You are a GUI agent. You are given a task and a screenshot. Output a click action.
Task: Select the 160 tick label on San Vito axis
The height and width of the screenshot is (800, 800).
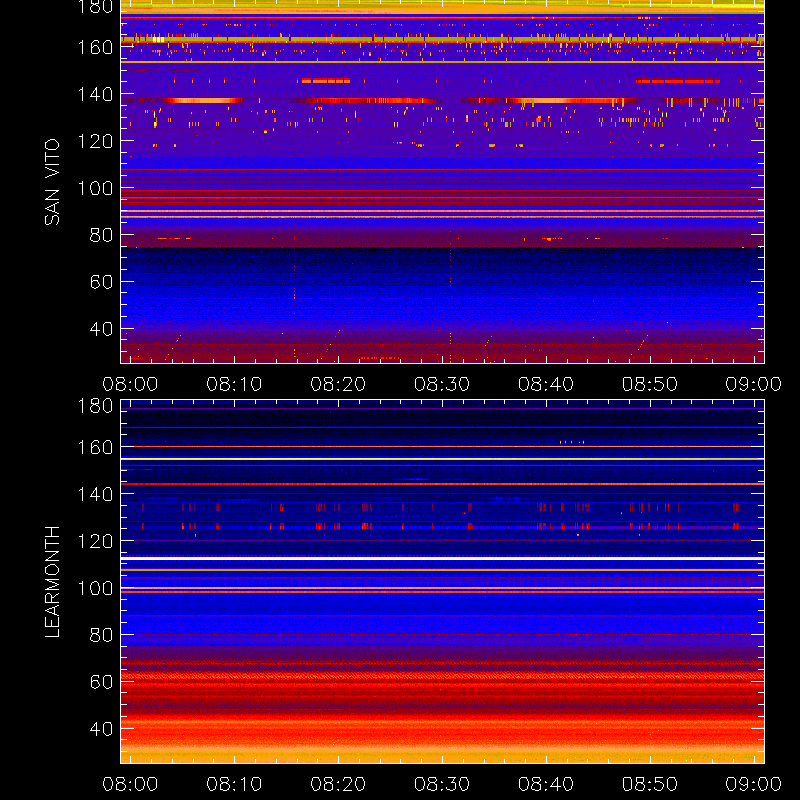coord(95,47)
